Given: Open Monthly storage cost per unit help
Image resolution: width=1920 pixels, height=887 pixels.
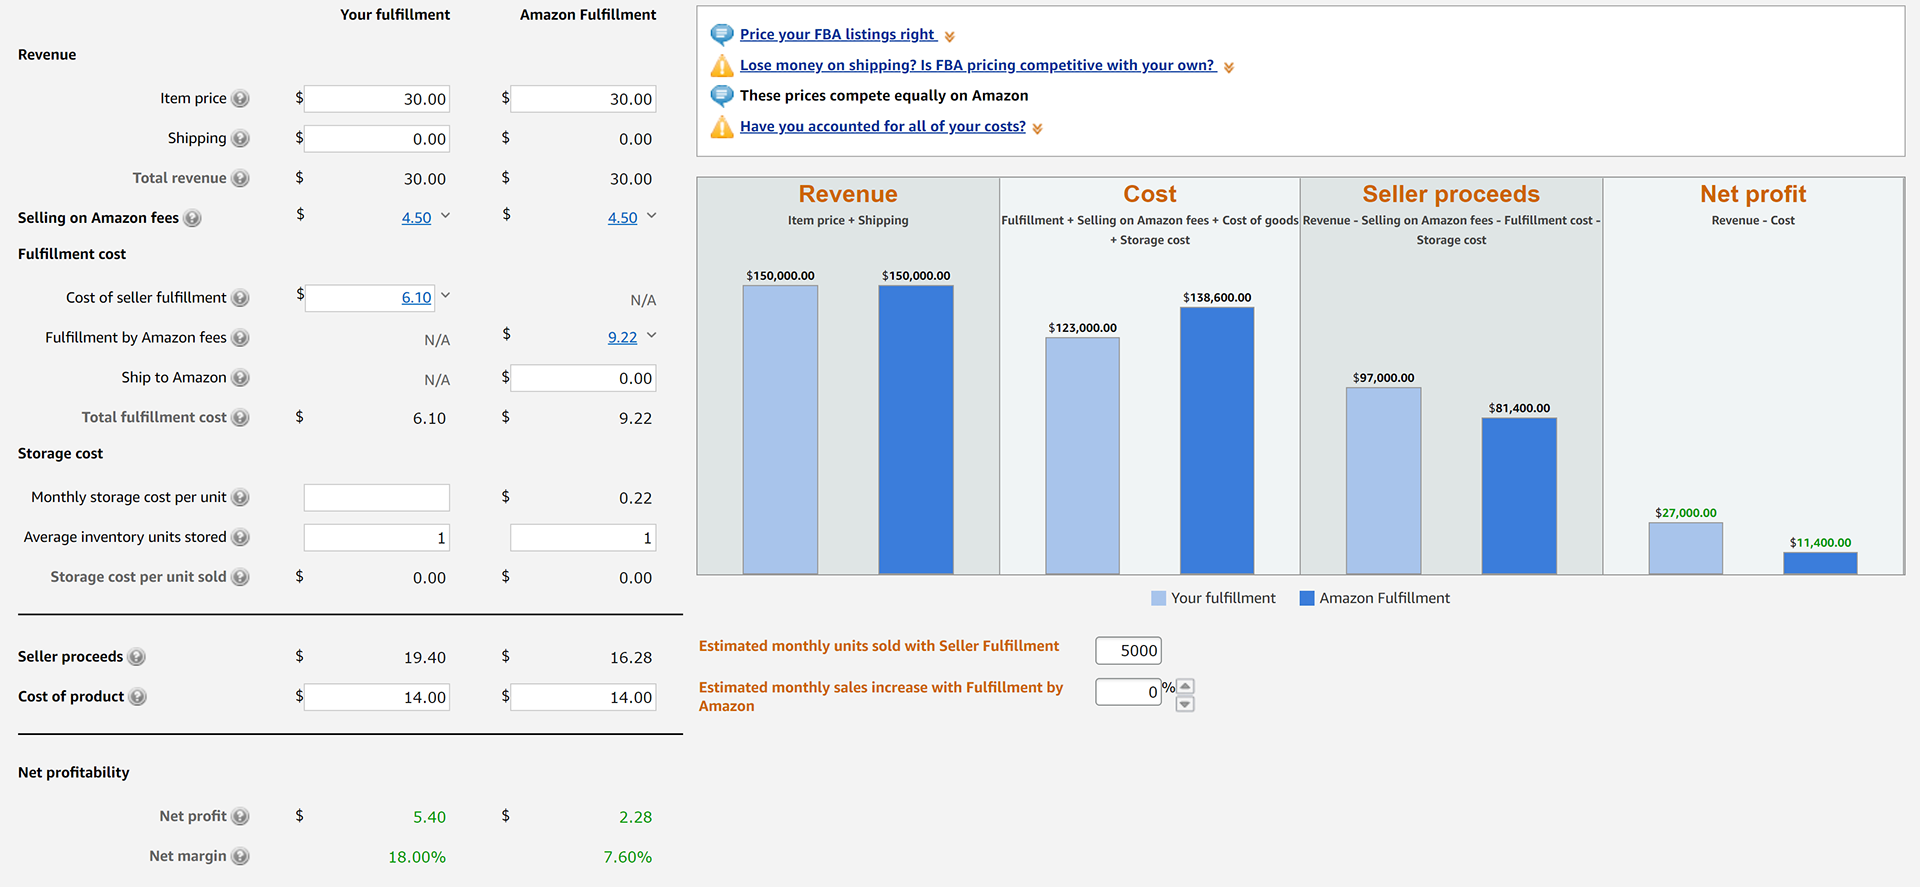Looking at the screenshot, I should tap(240, 498).
